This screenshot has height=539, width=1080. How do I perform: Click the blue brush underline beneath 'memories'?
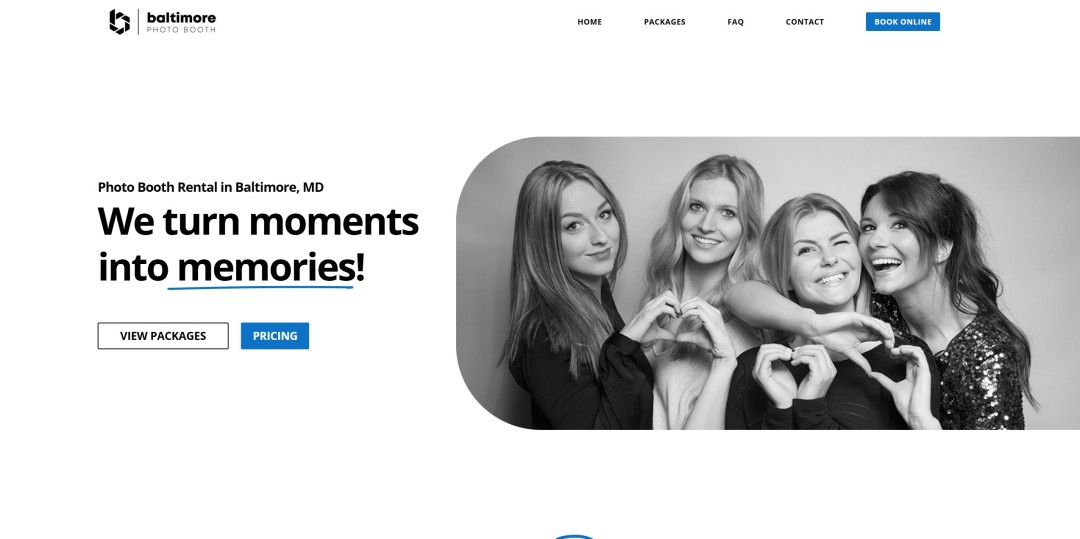(260, 287)
